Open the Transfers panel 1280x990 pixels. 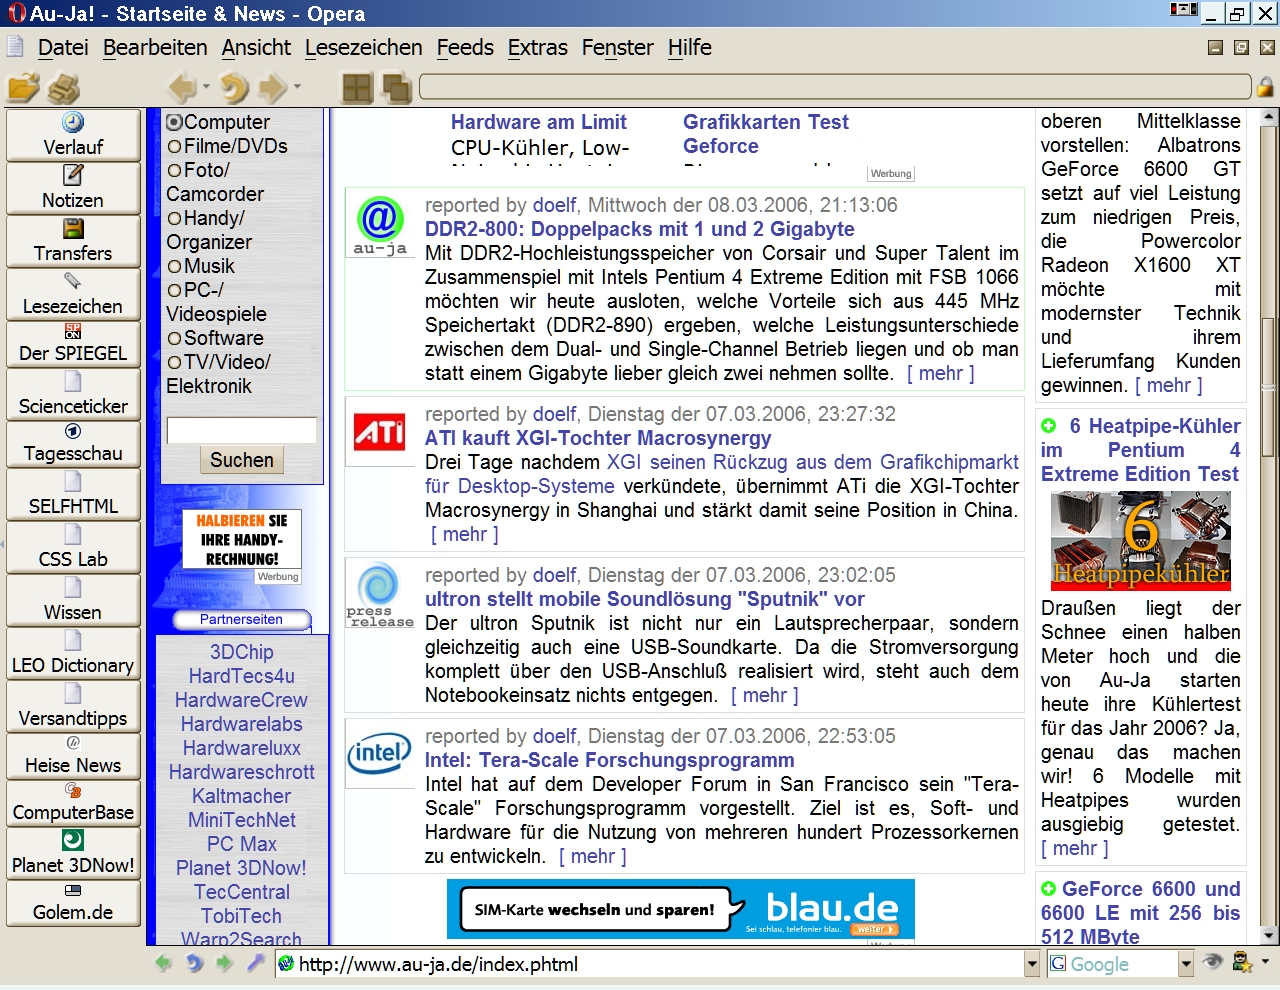[x=73, y=241]
